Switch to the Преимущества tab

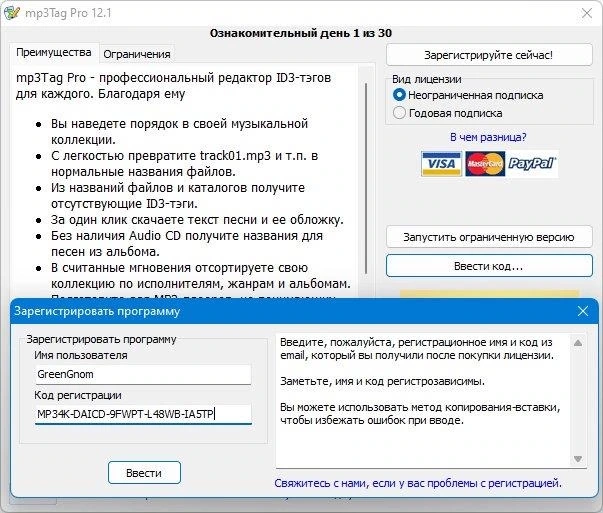tap(54, 53)
